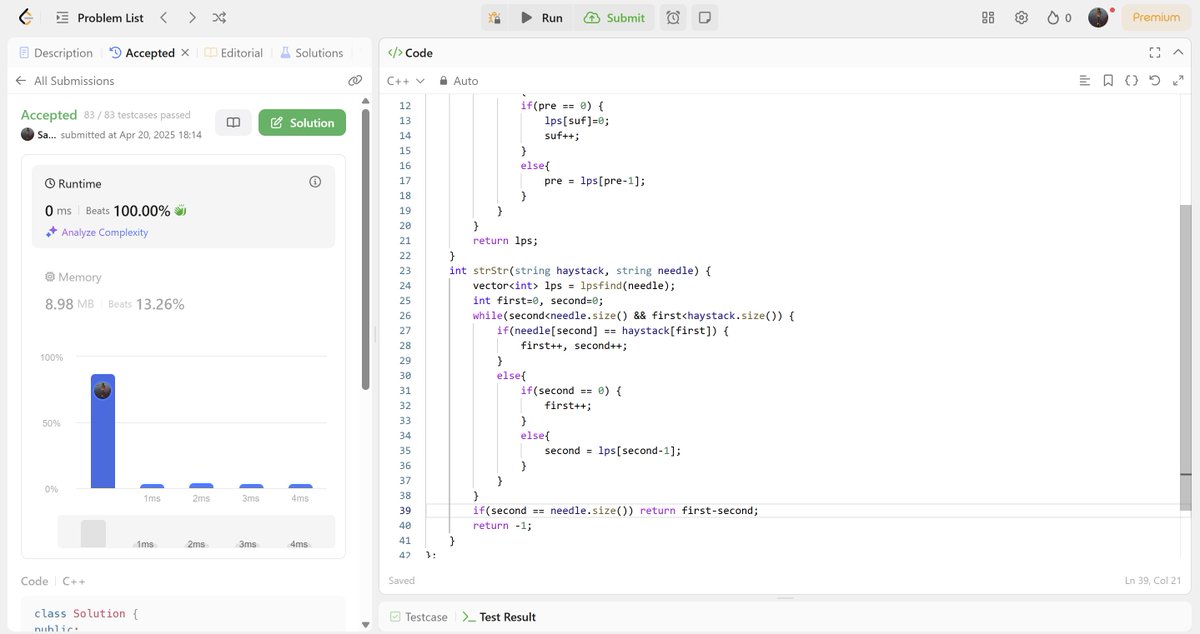The image size is (1200, 634).
Task: Open the Test Result tab
Action: 499,617
